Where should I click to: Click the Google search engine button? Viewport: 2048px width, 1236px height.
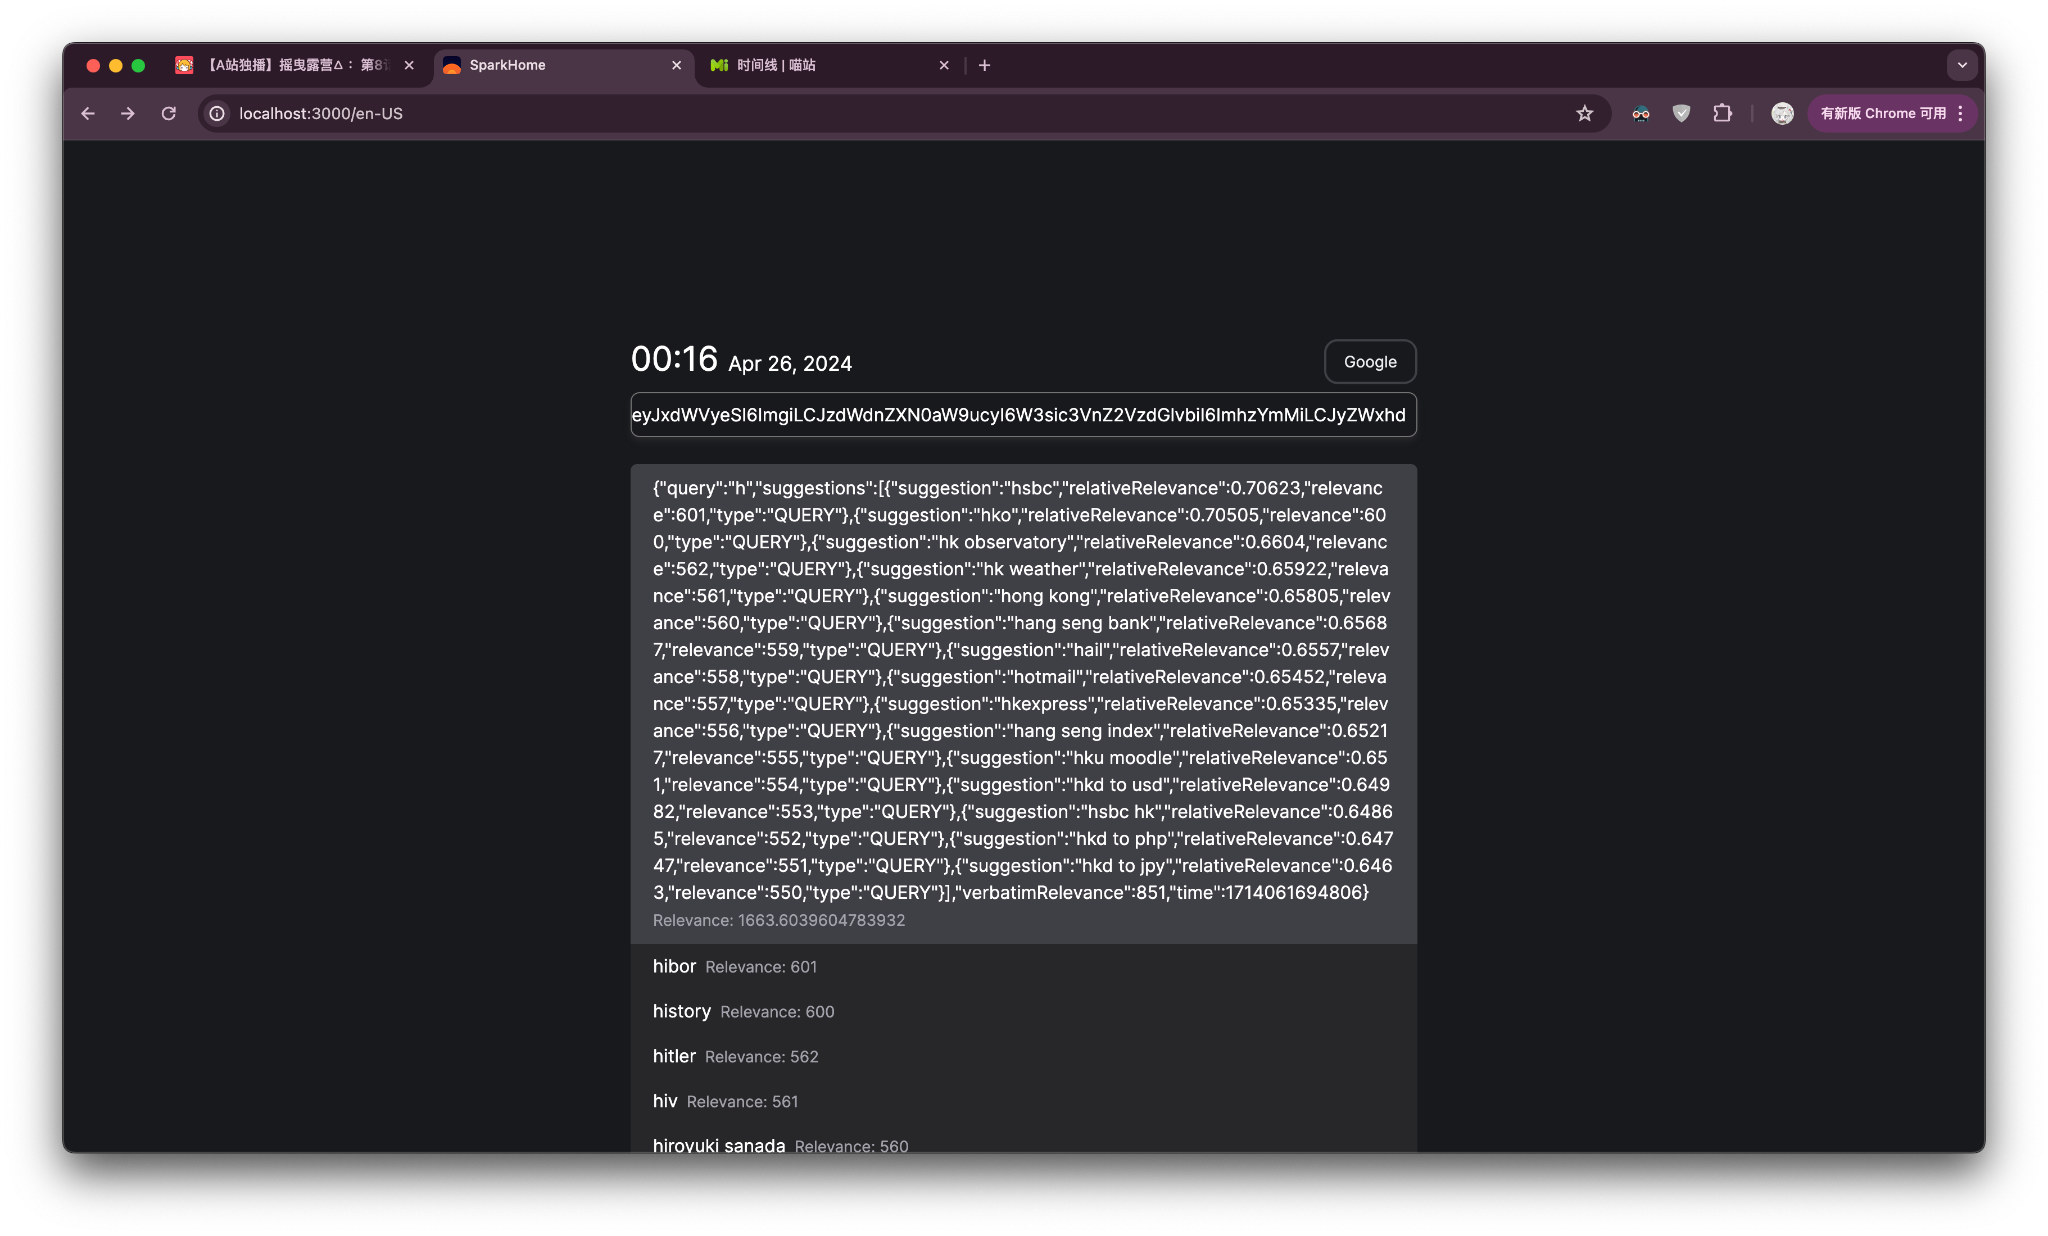point(1370,362)
